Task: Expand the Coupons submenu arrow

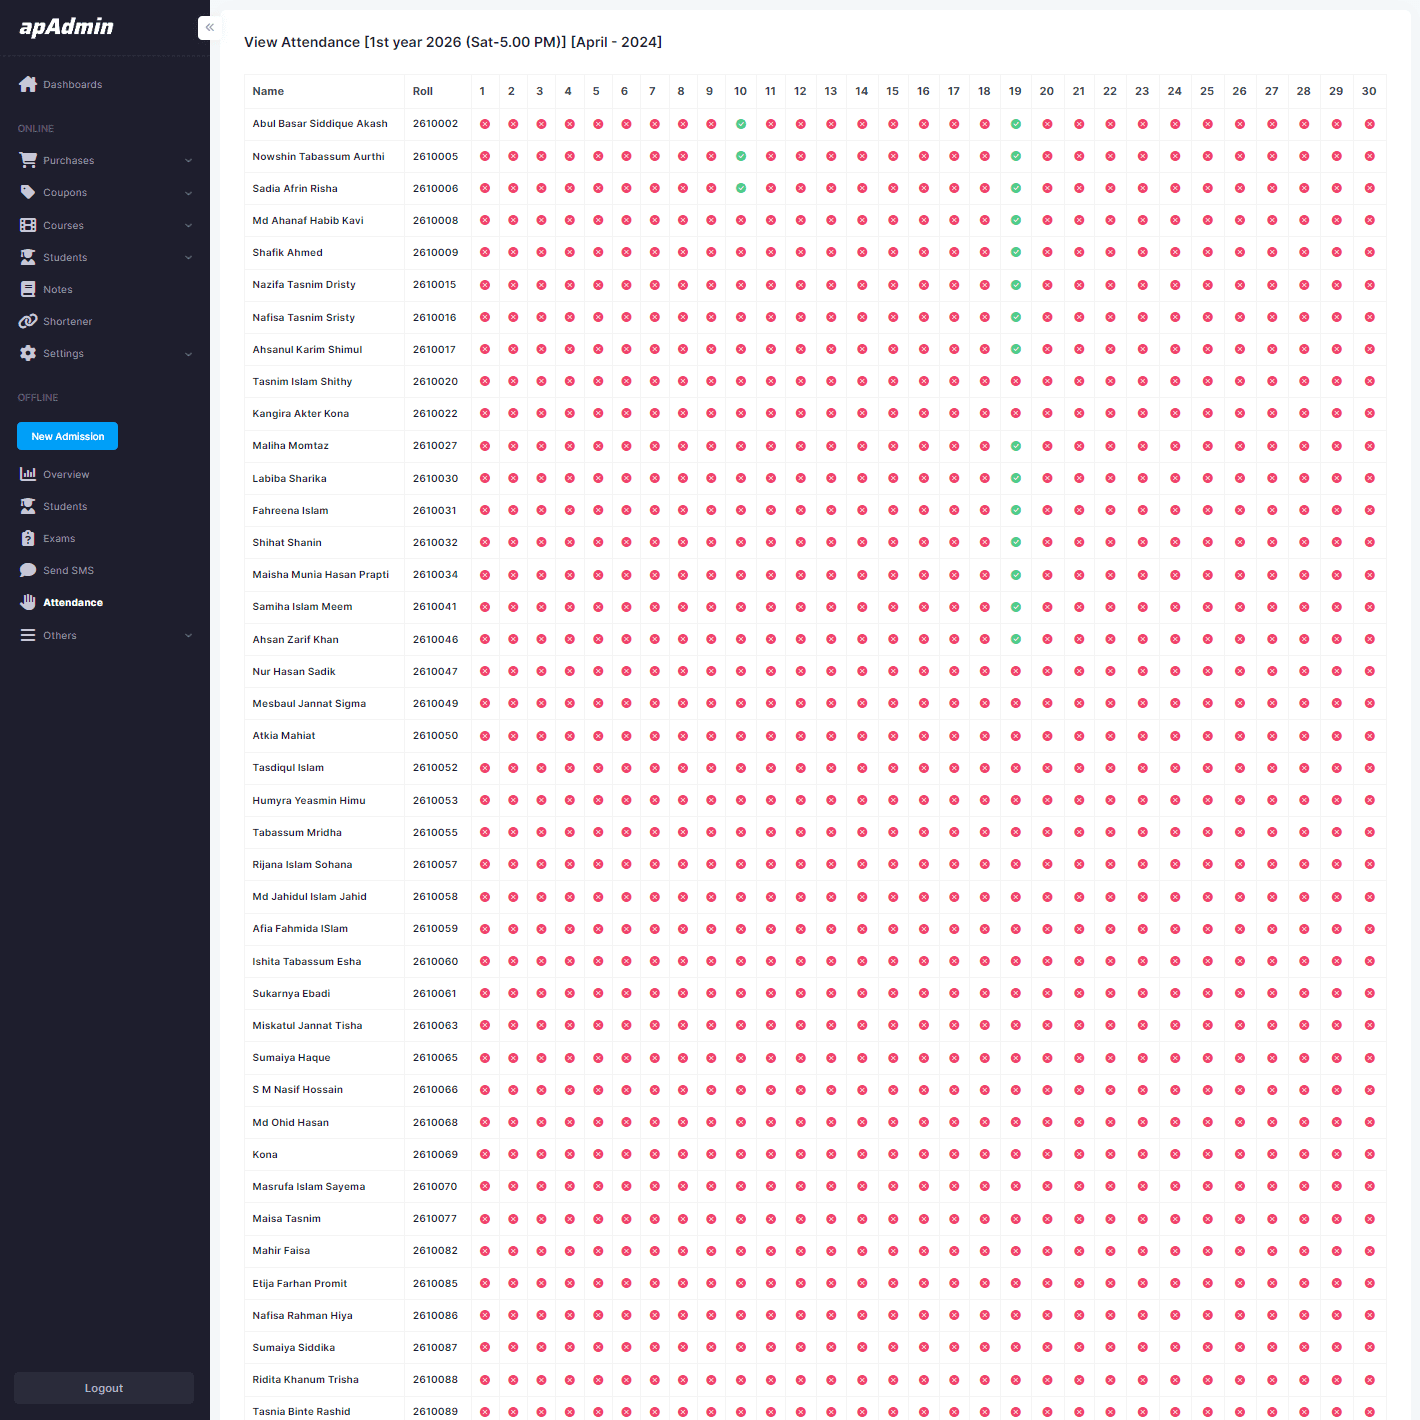Action: click(188, 193)
